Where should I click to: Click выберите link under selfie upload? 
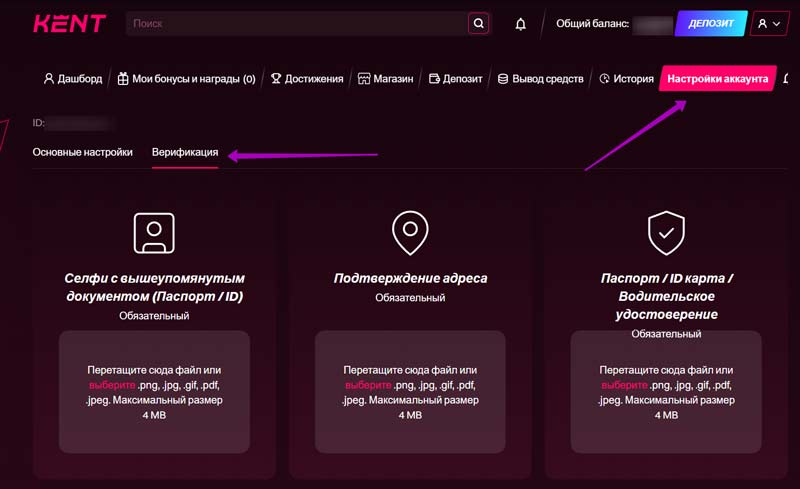tap(108, 385)
